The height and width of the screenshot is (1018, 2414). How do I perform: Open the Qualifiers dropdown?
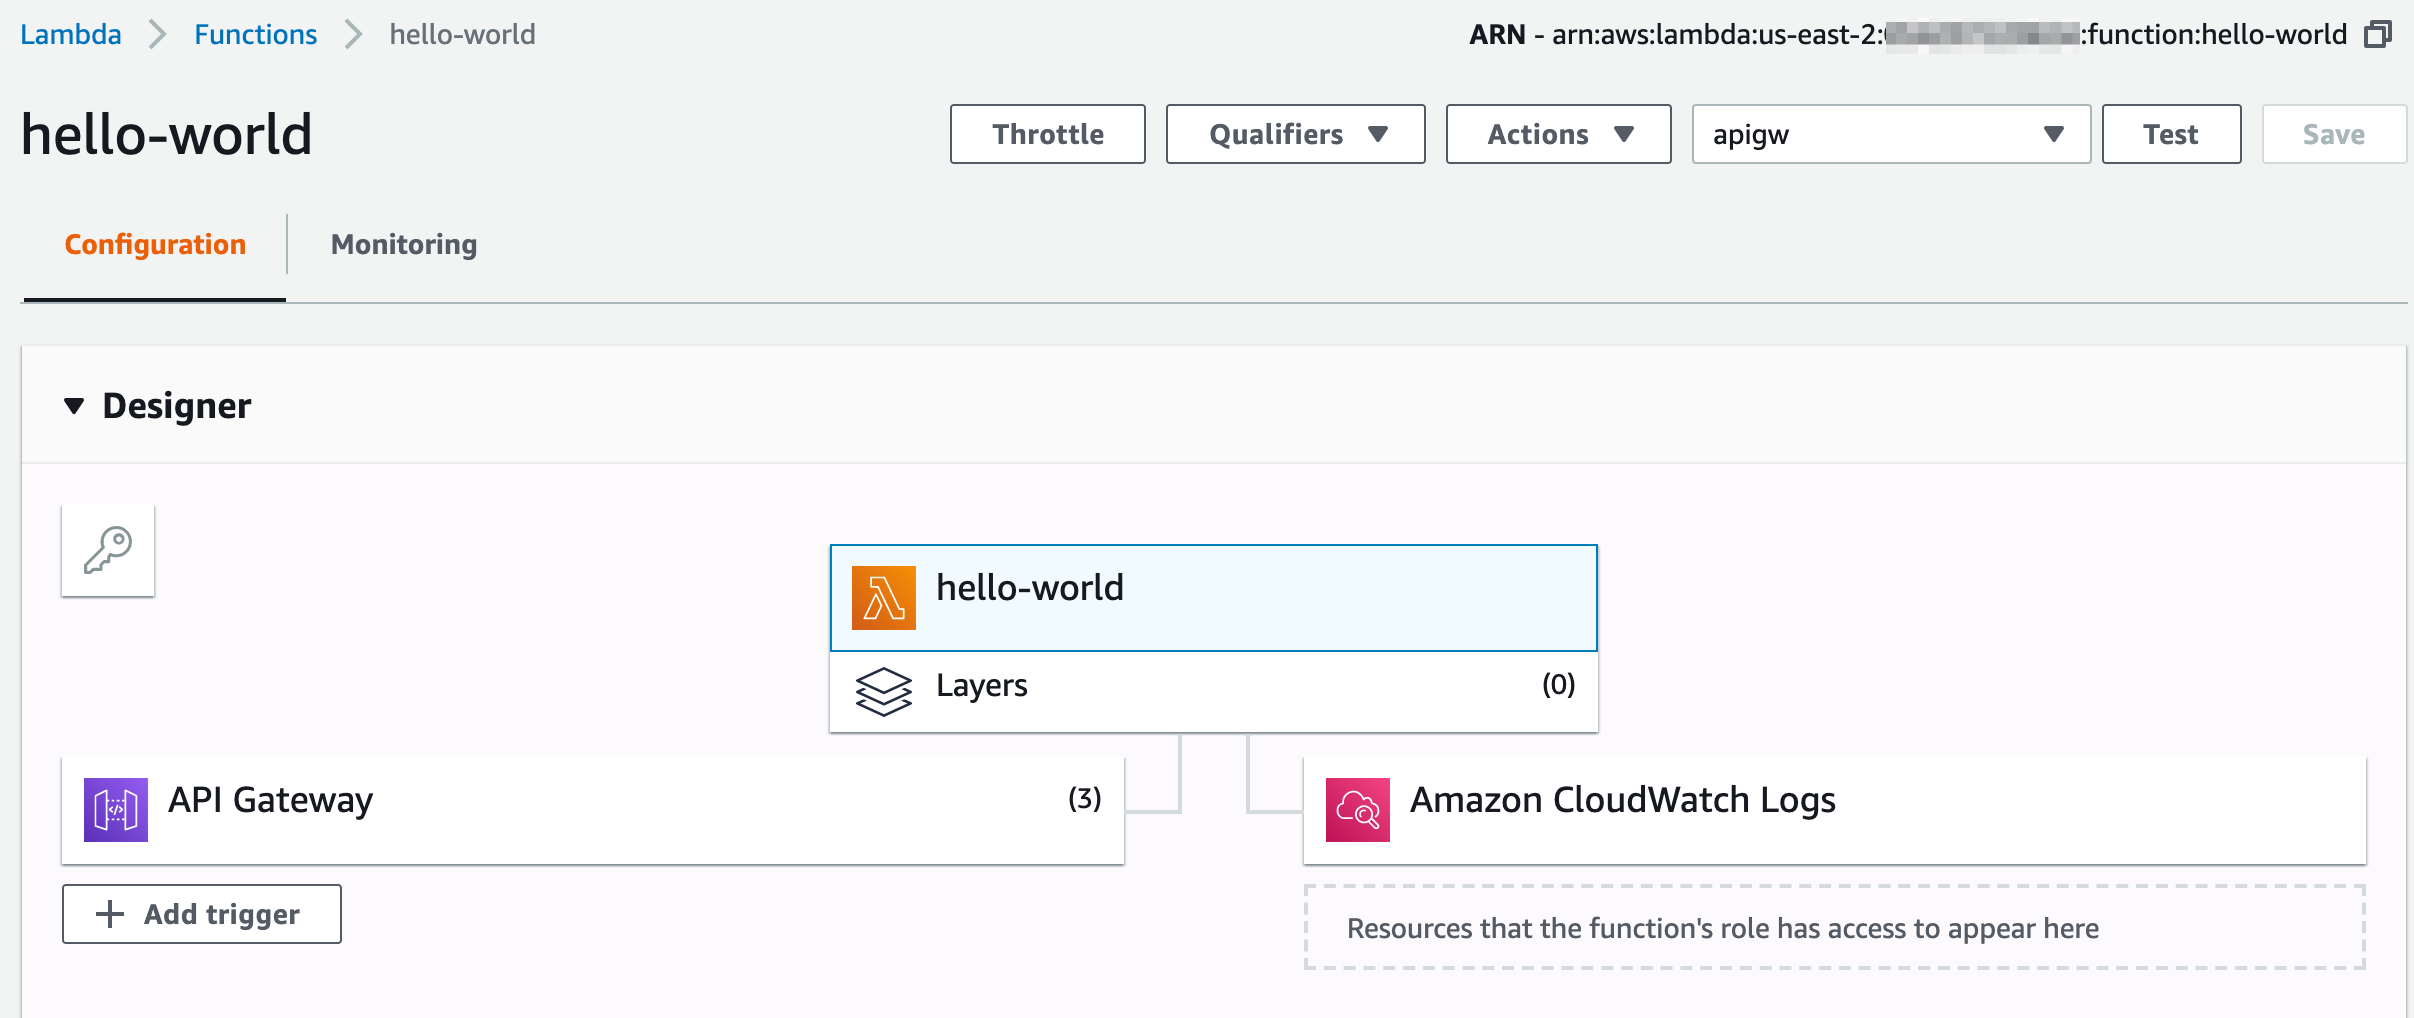point(1295,134)
